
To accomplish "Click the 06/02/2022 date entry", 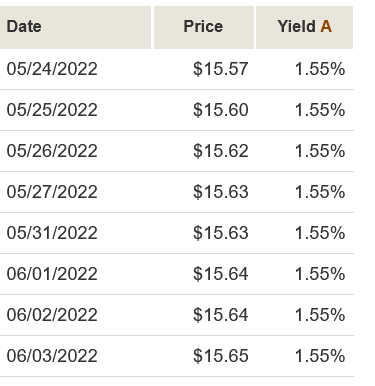I will 52,315.
